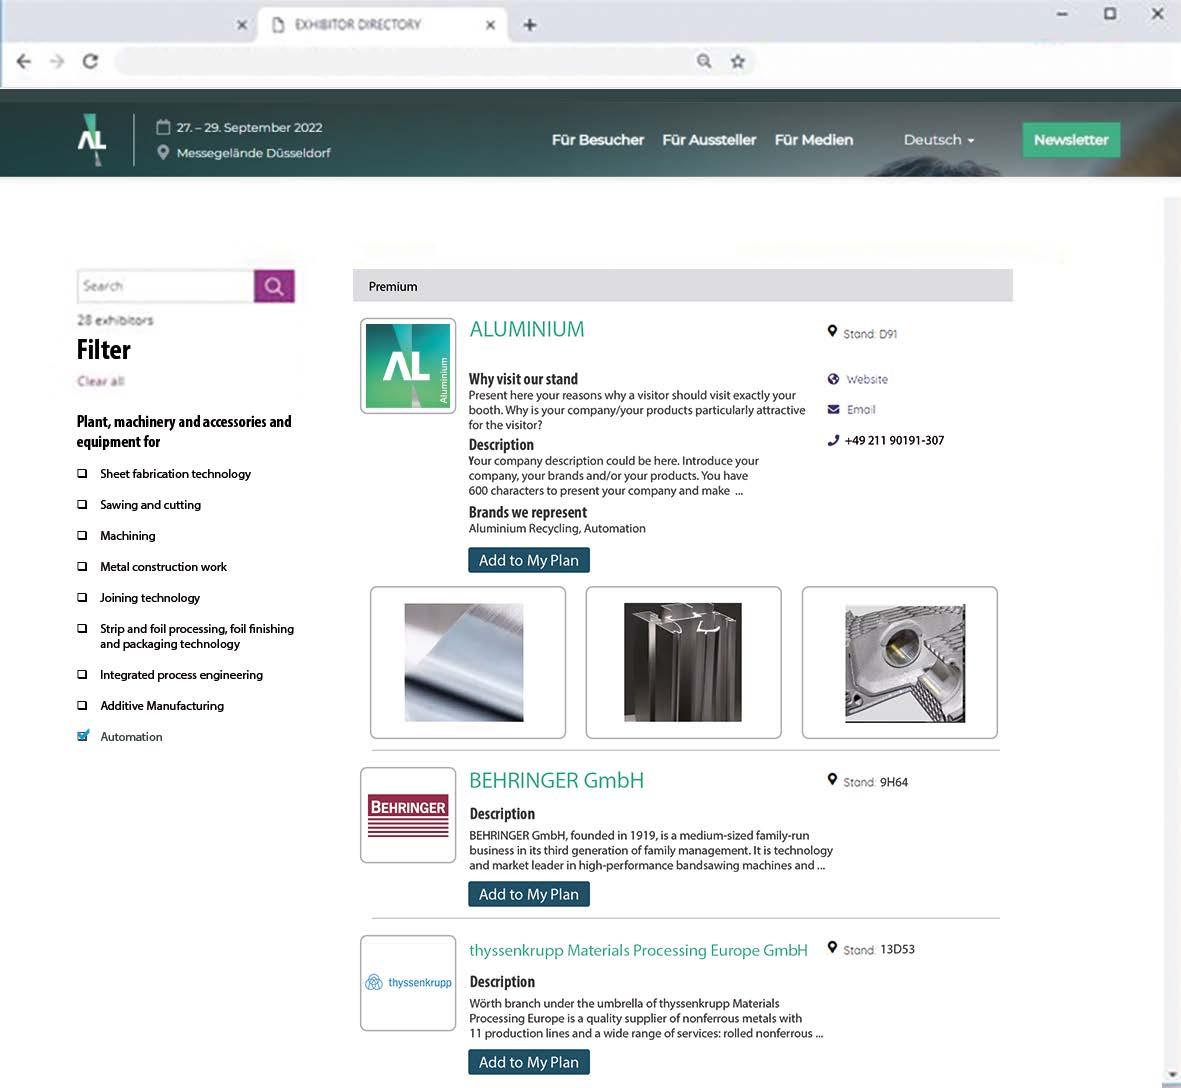Click the stand pin icon for BEHRINGER GmbH
The width and height of the screenshot is (1181, 1088).
pos(832,779)
